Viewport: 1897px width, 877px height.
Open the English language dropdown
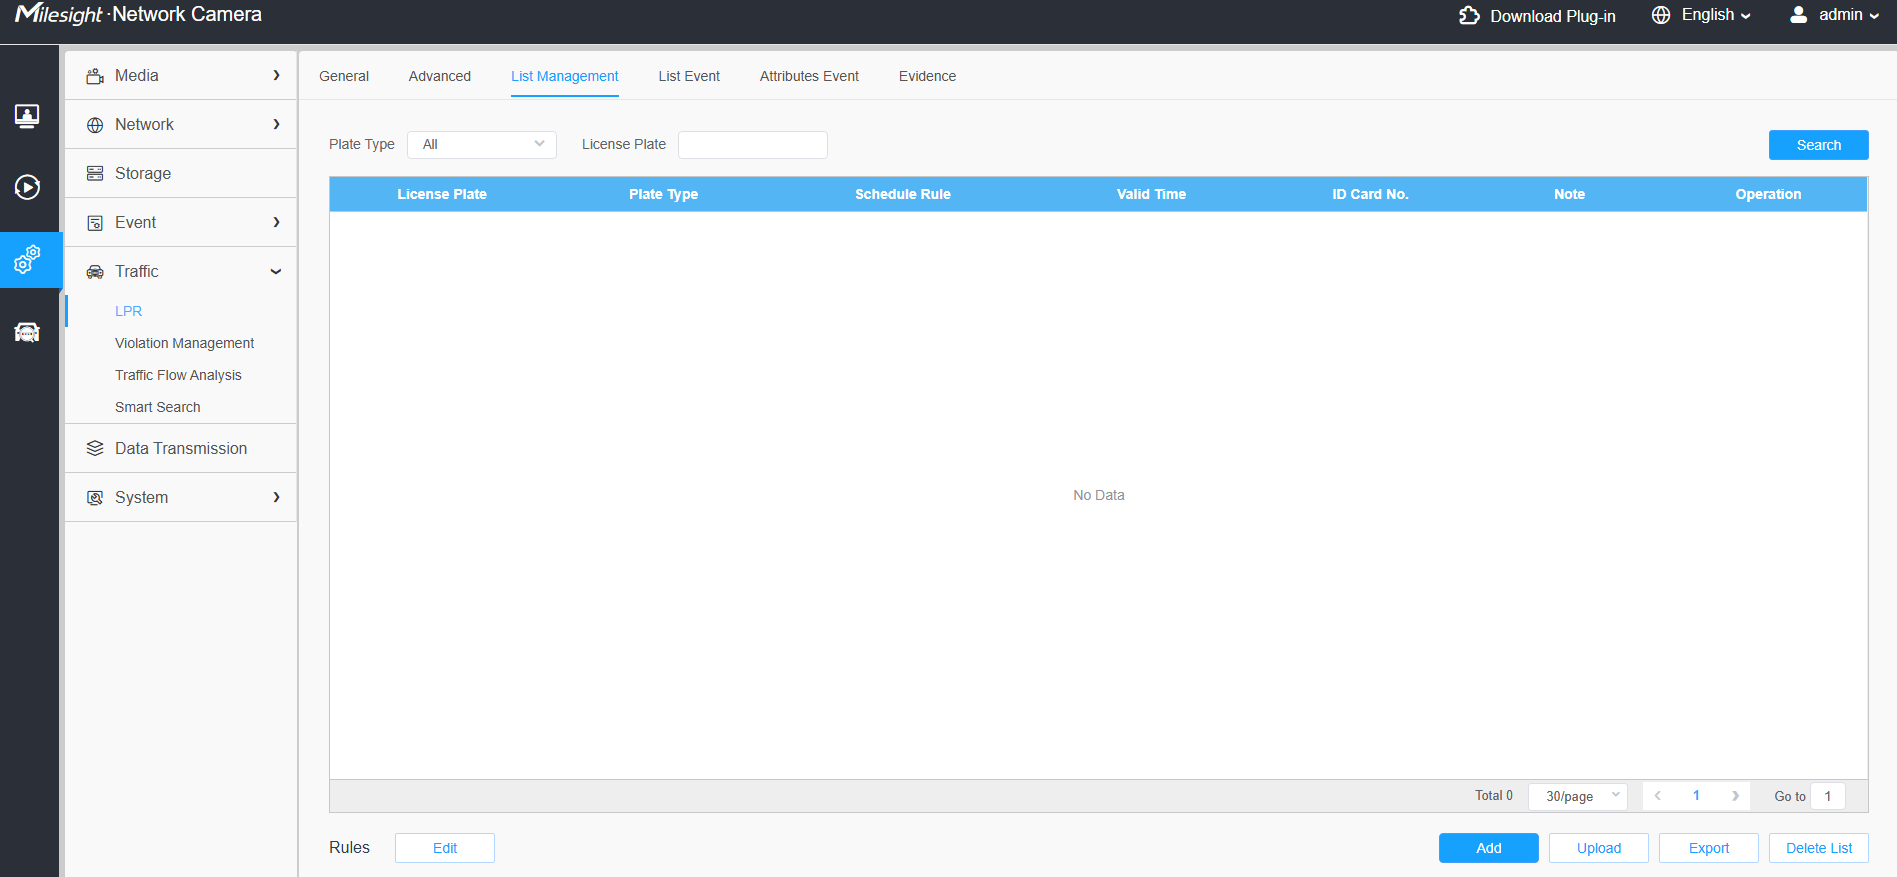pos(1716,15)
